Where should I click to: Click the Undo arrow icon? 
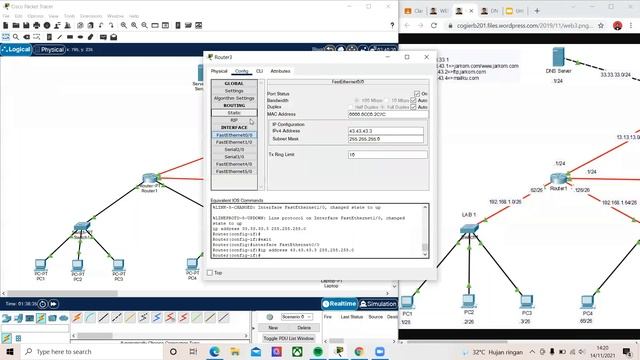(101, 25)
